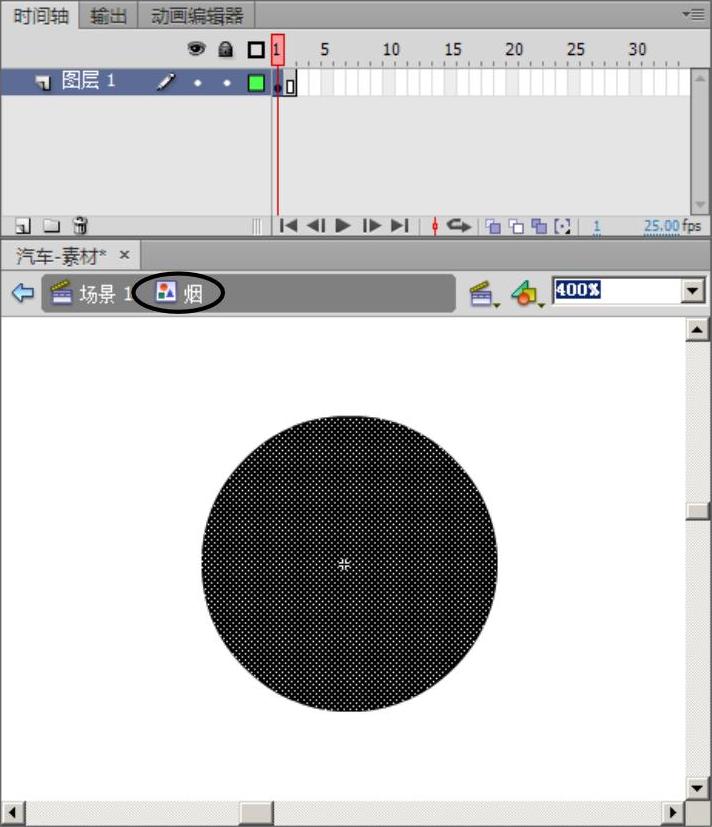712x827 pixels.
Task: Switch to the 时间轴 tab
Action: pos(41,16)
